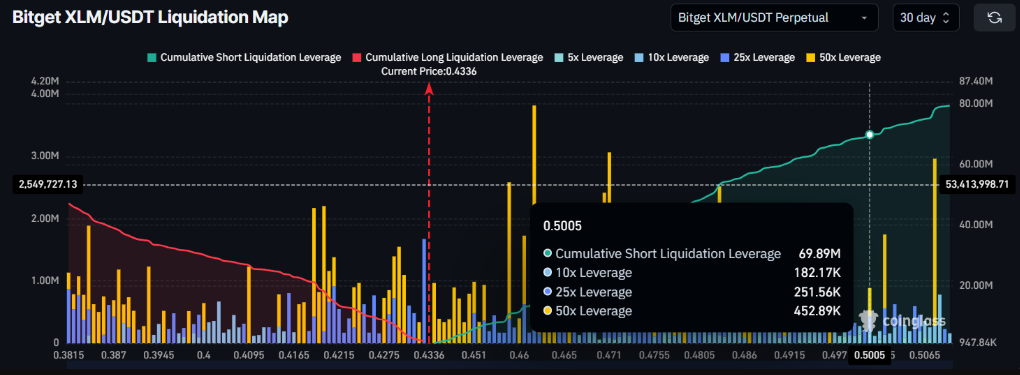1020x375 pixels.
Task: Click the green 5x Leverage color swatch
Action: coord(559,57)
